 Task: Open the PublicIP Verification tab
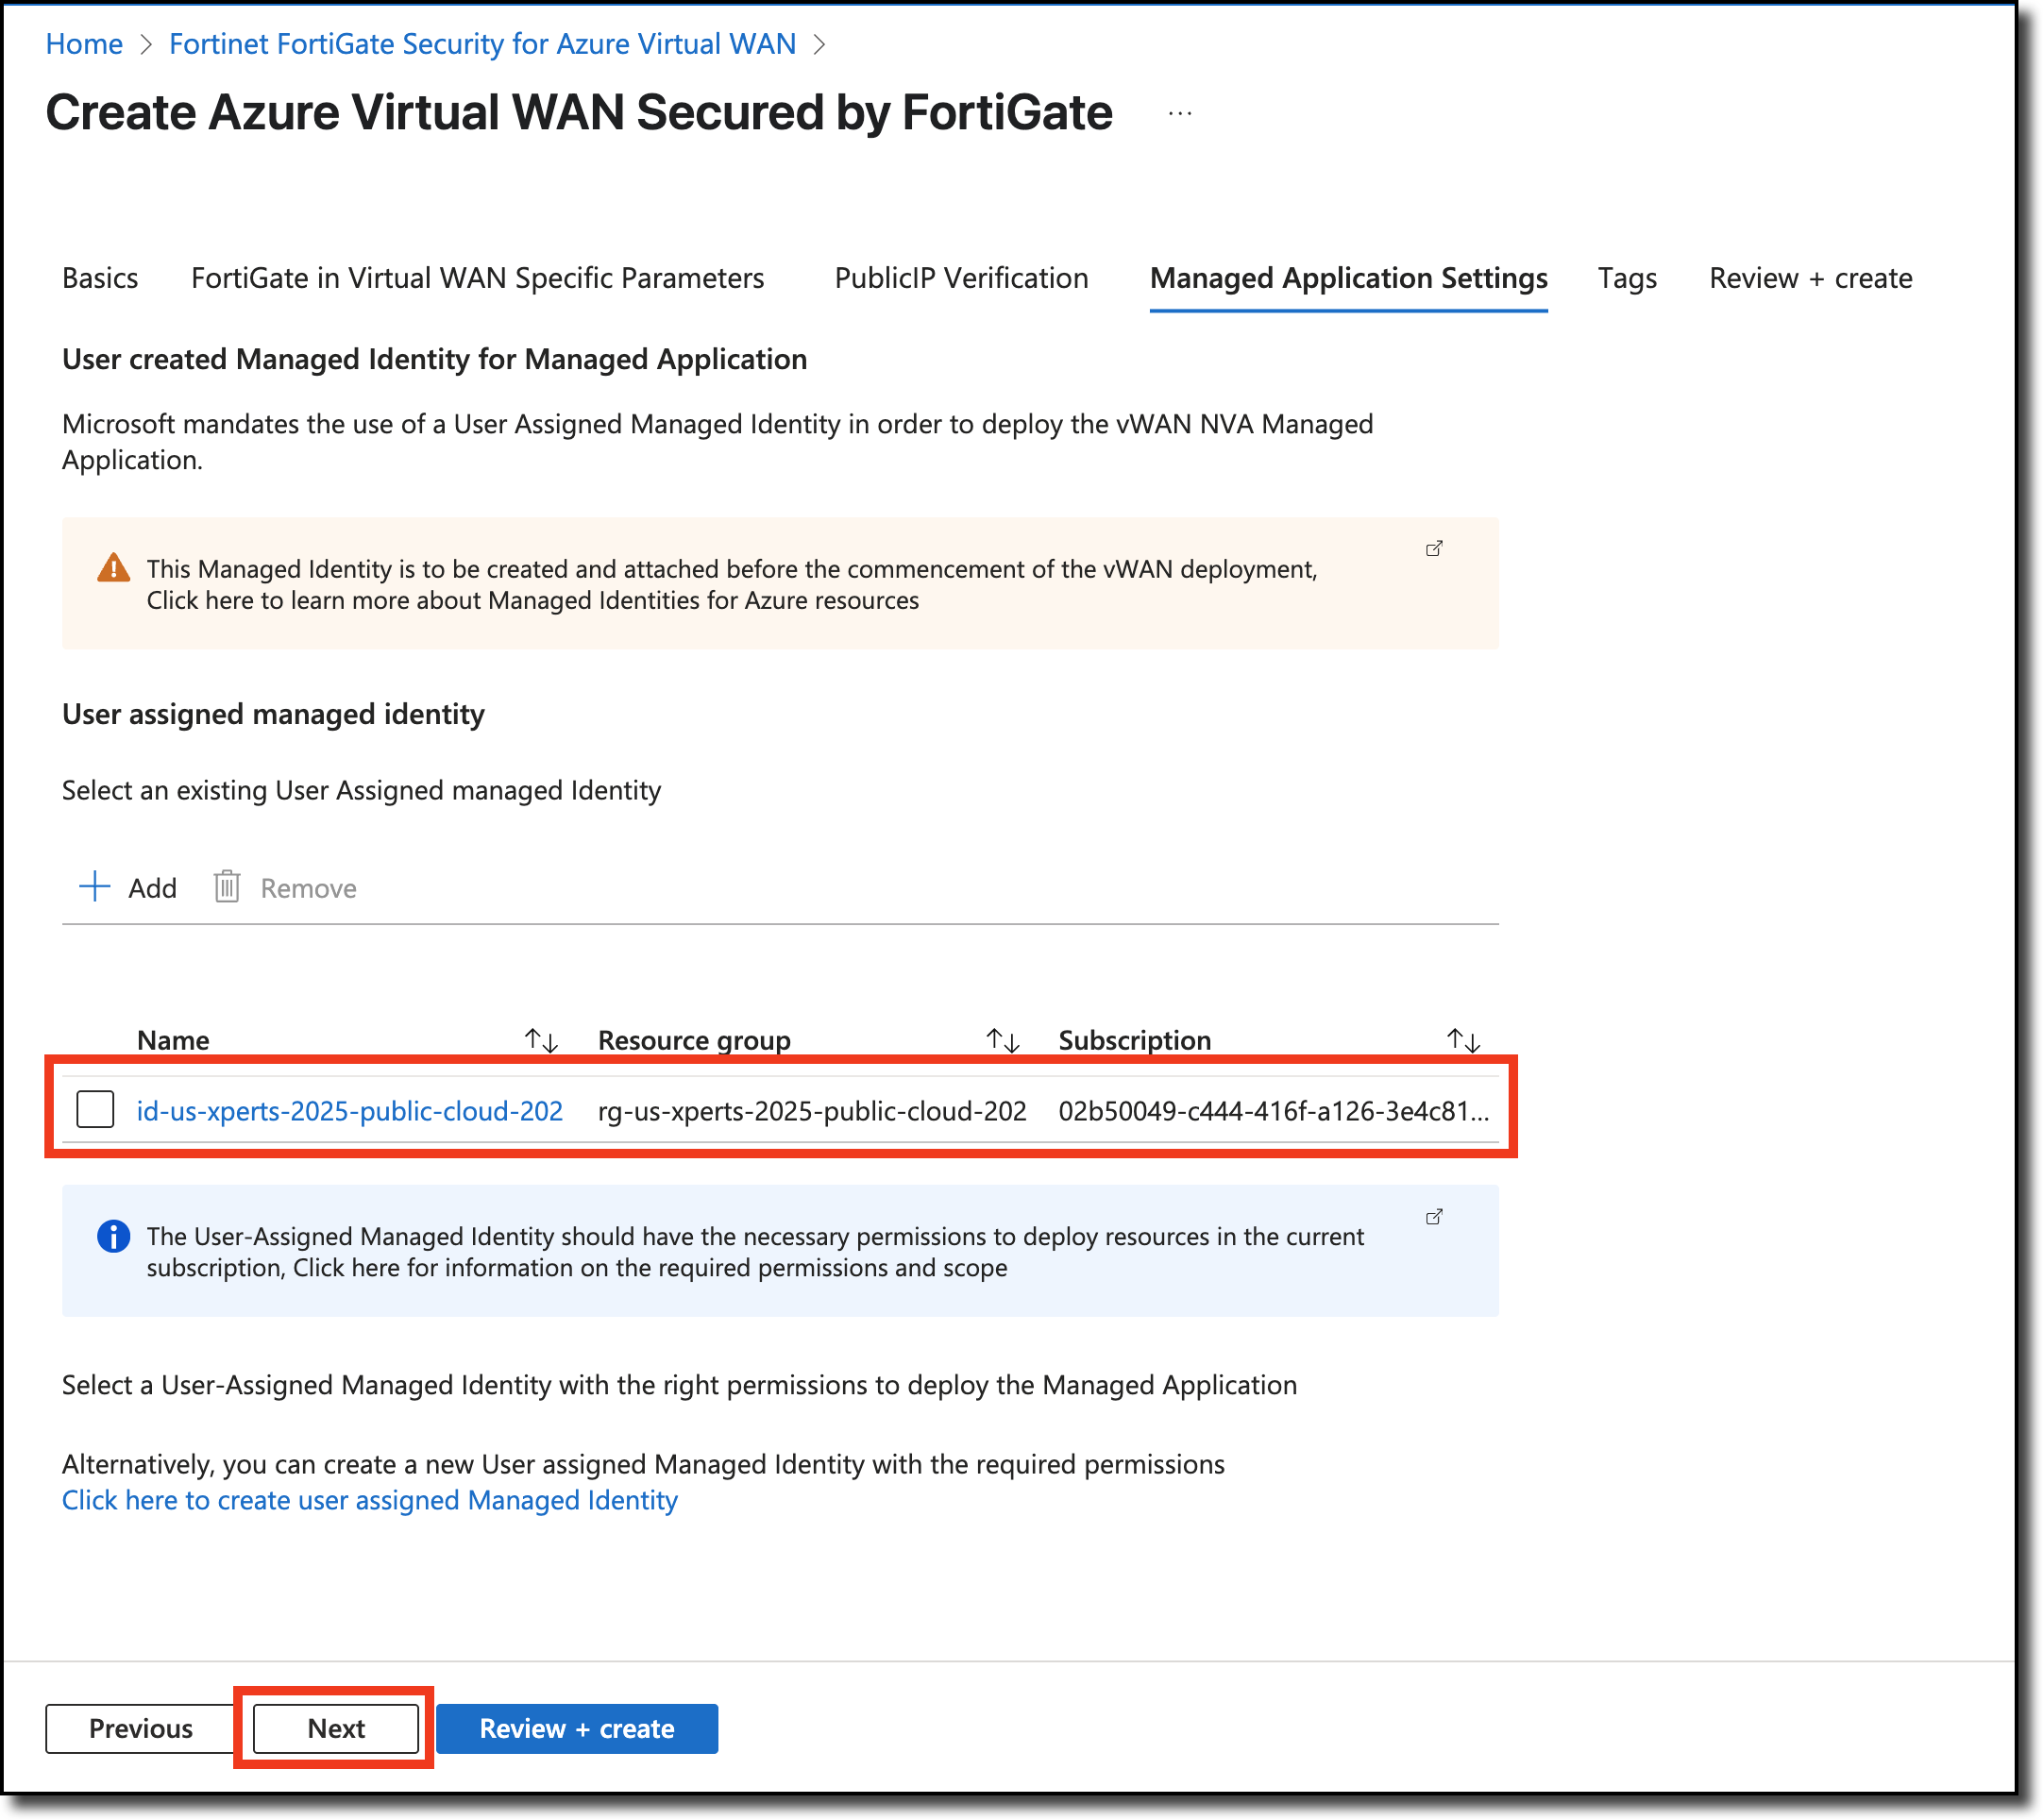(961, 278)
